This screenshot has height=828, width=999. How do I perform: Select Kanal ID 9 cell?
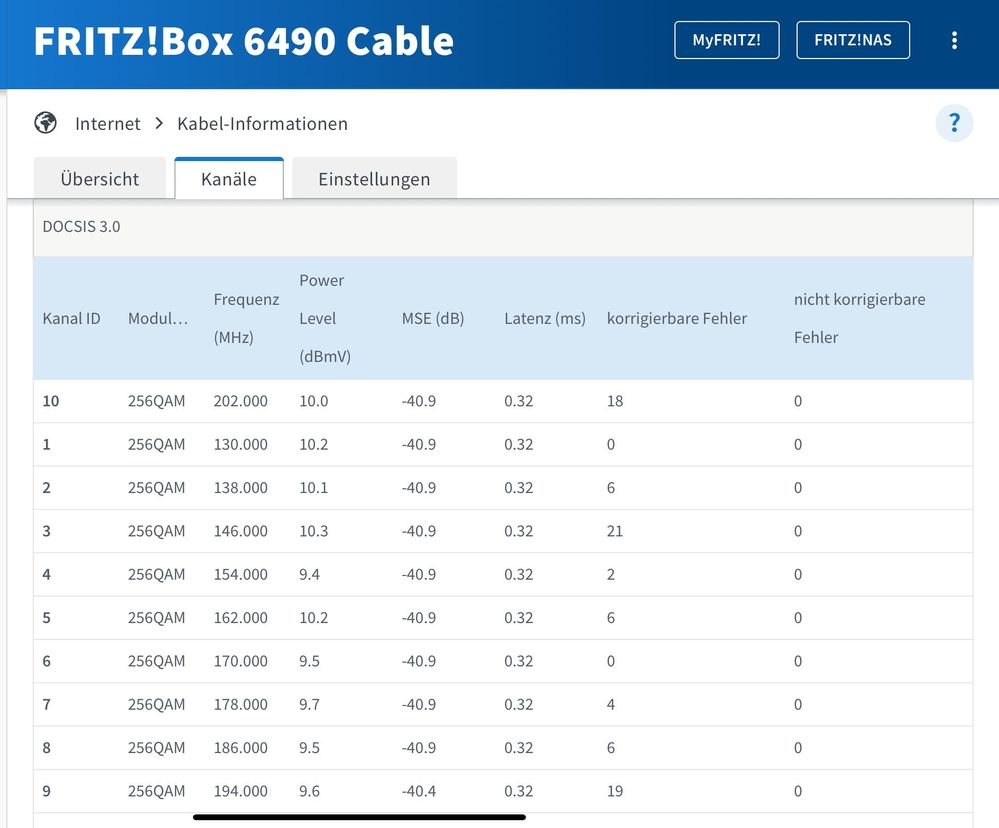point(47,791)
